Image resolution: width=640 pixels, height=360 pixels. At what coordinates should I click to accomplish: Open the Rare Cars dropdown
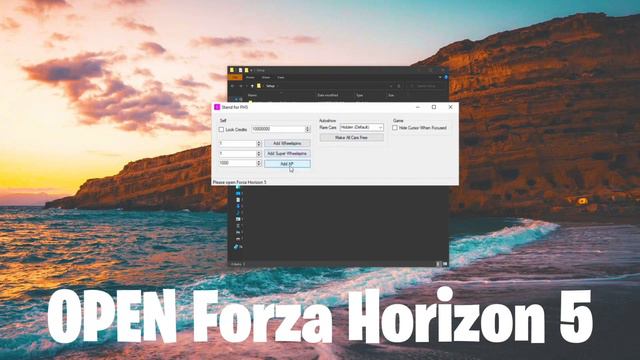(x=362, y=127)
